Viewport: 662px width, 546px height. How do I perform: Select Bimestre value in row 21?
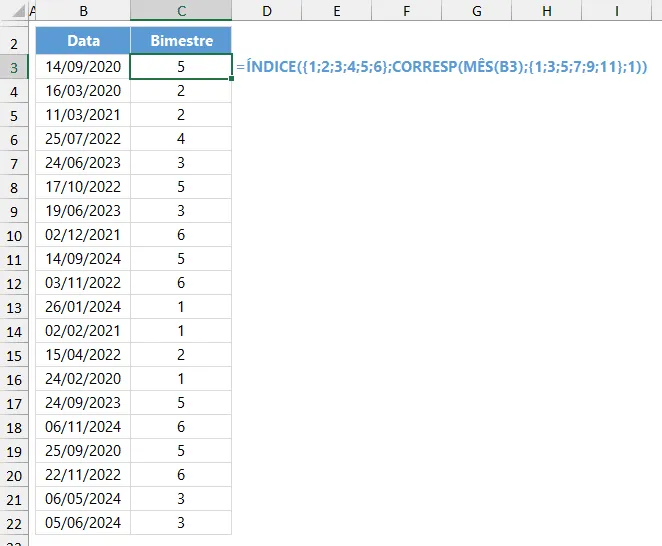tap(181, 499)
